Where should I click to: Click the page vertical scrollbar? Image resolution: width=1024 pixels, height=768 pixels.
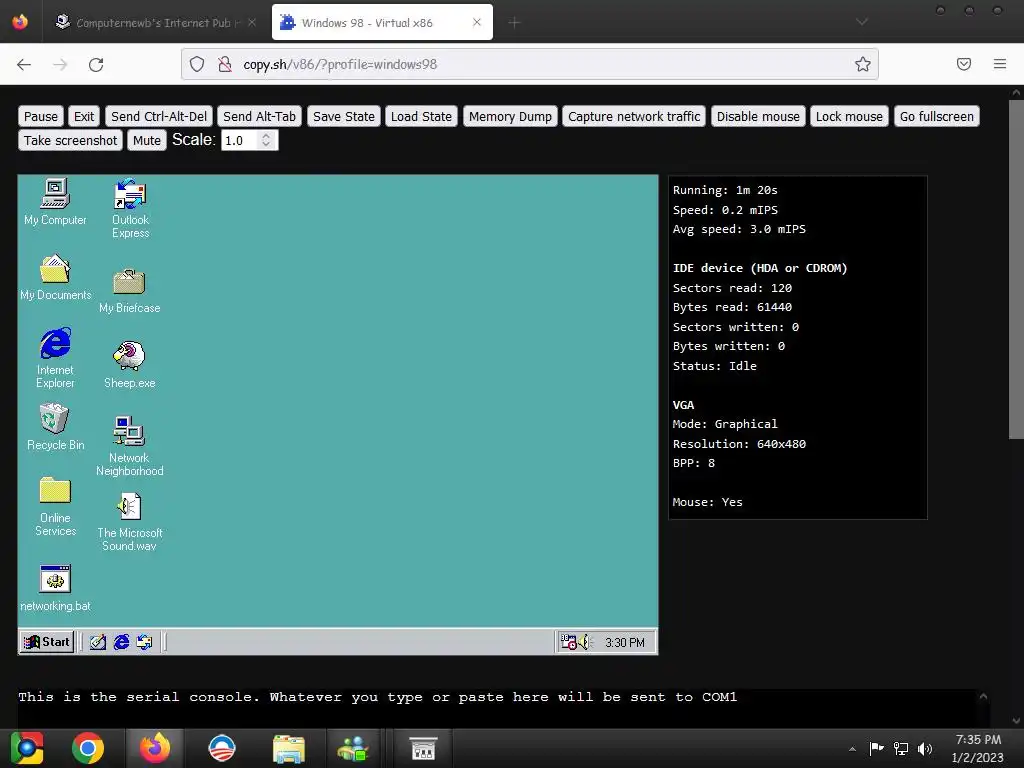(x=1016, y=268)
